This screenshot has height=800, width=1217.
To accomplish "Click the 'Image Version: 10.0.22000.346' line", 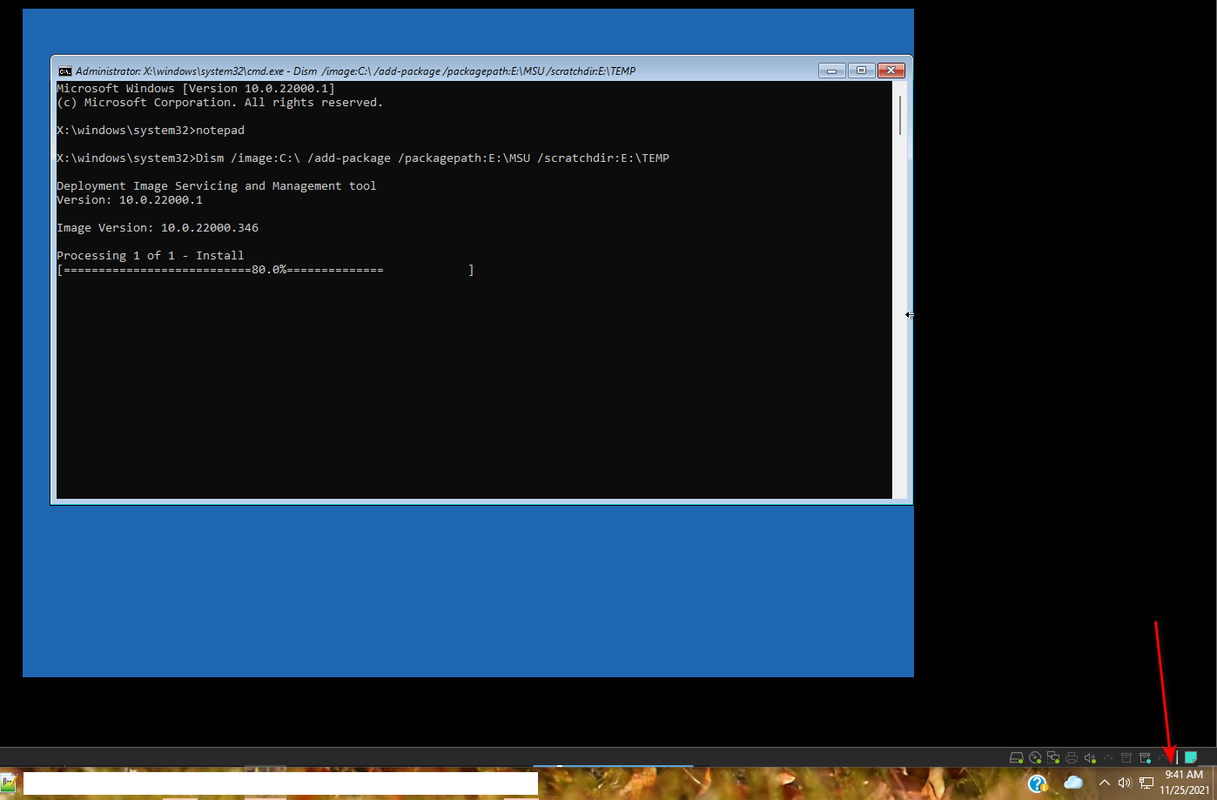I will click(158, 228).
